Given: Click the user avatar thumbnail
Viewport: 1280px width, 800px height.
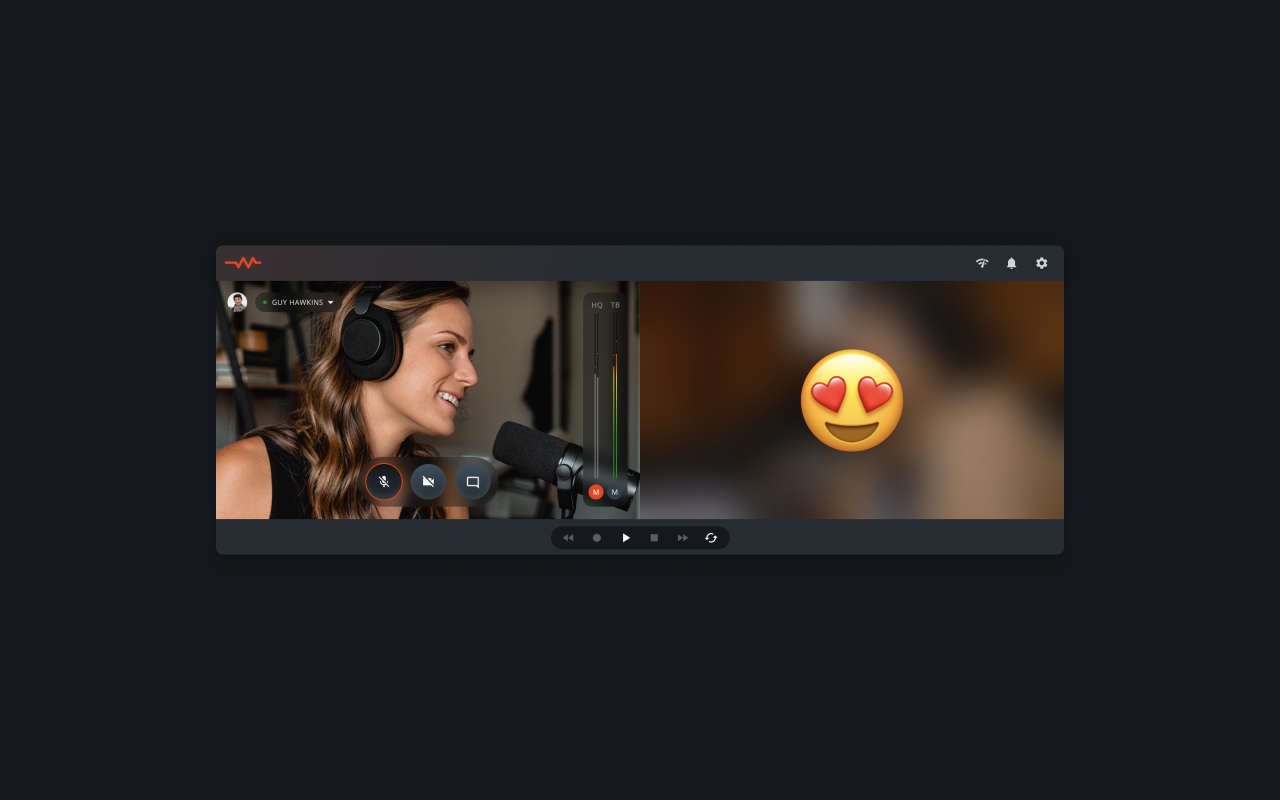Looking at the screenshot, I should coord(237,302).
